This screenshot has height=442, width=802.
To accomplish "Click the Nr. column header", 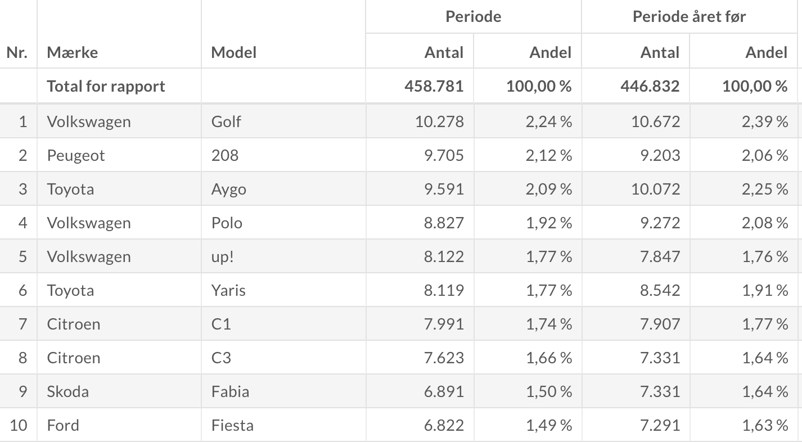I will [17, 52].
